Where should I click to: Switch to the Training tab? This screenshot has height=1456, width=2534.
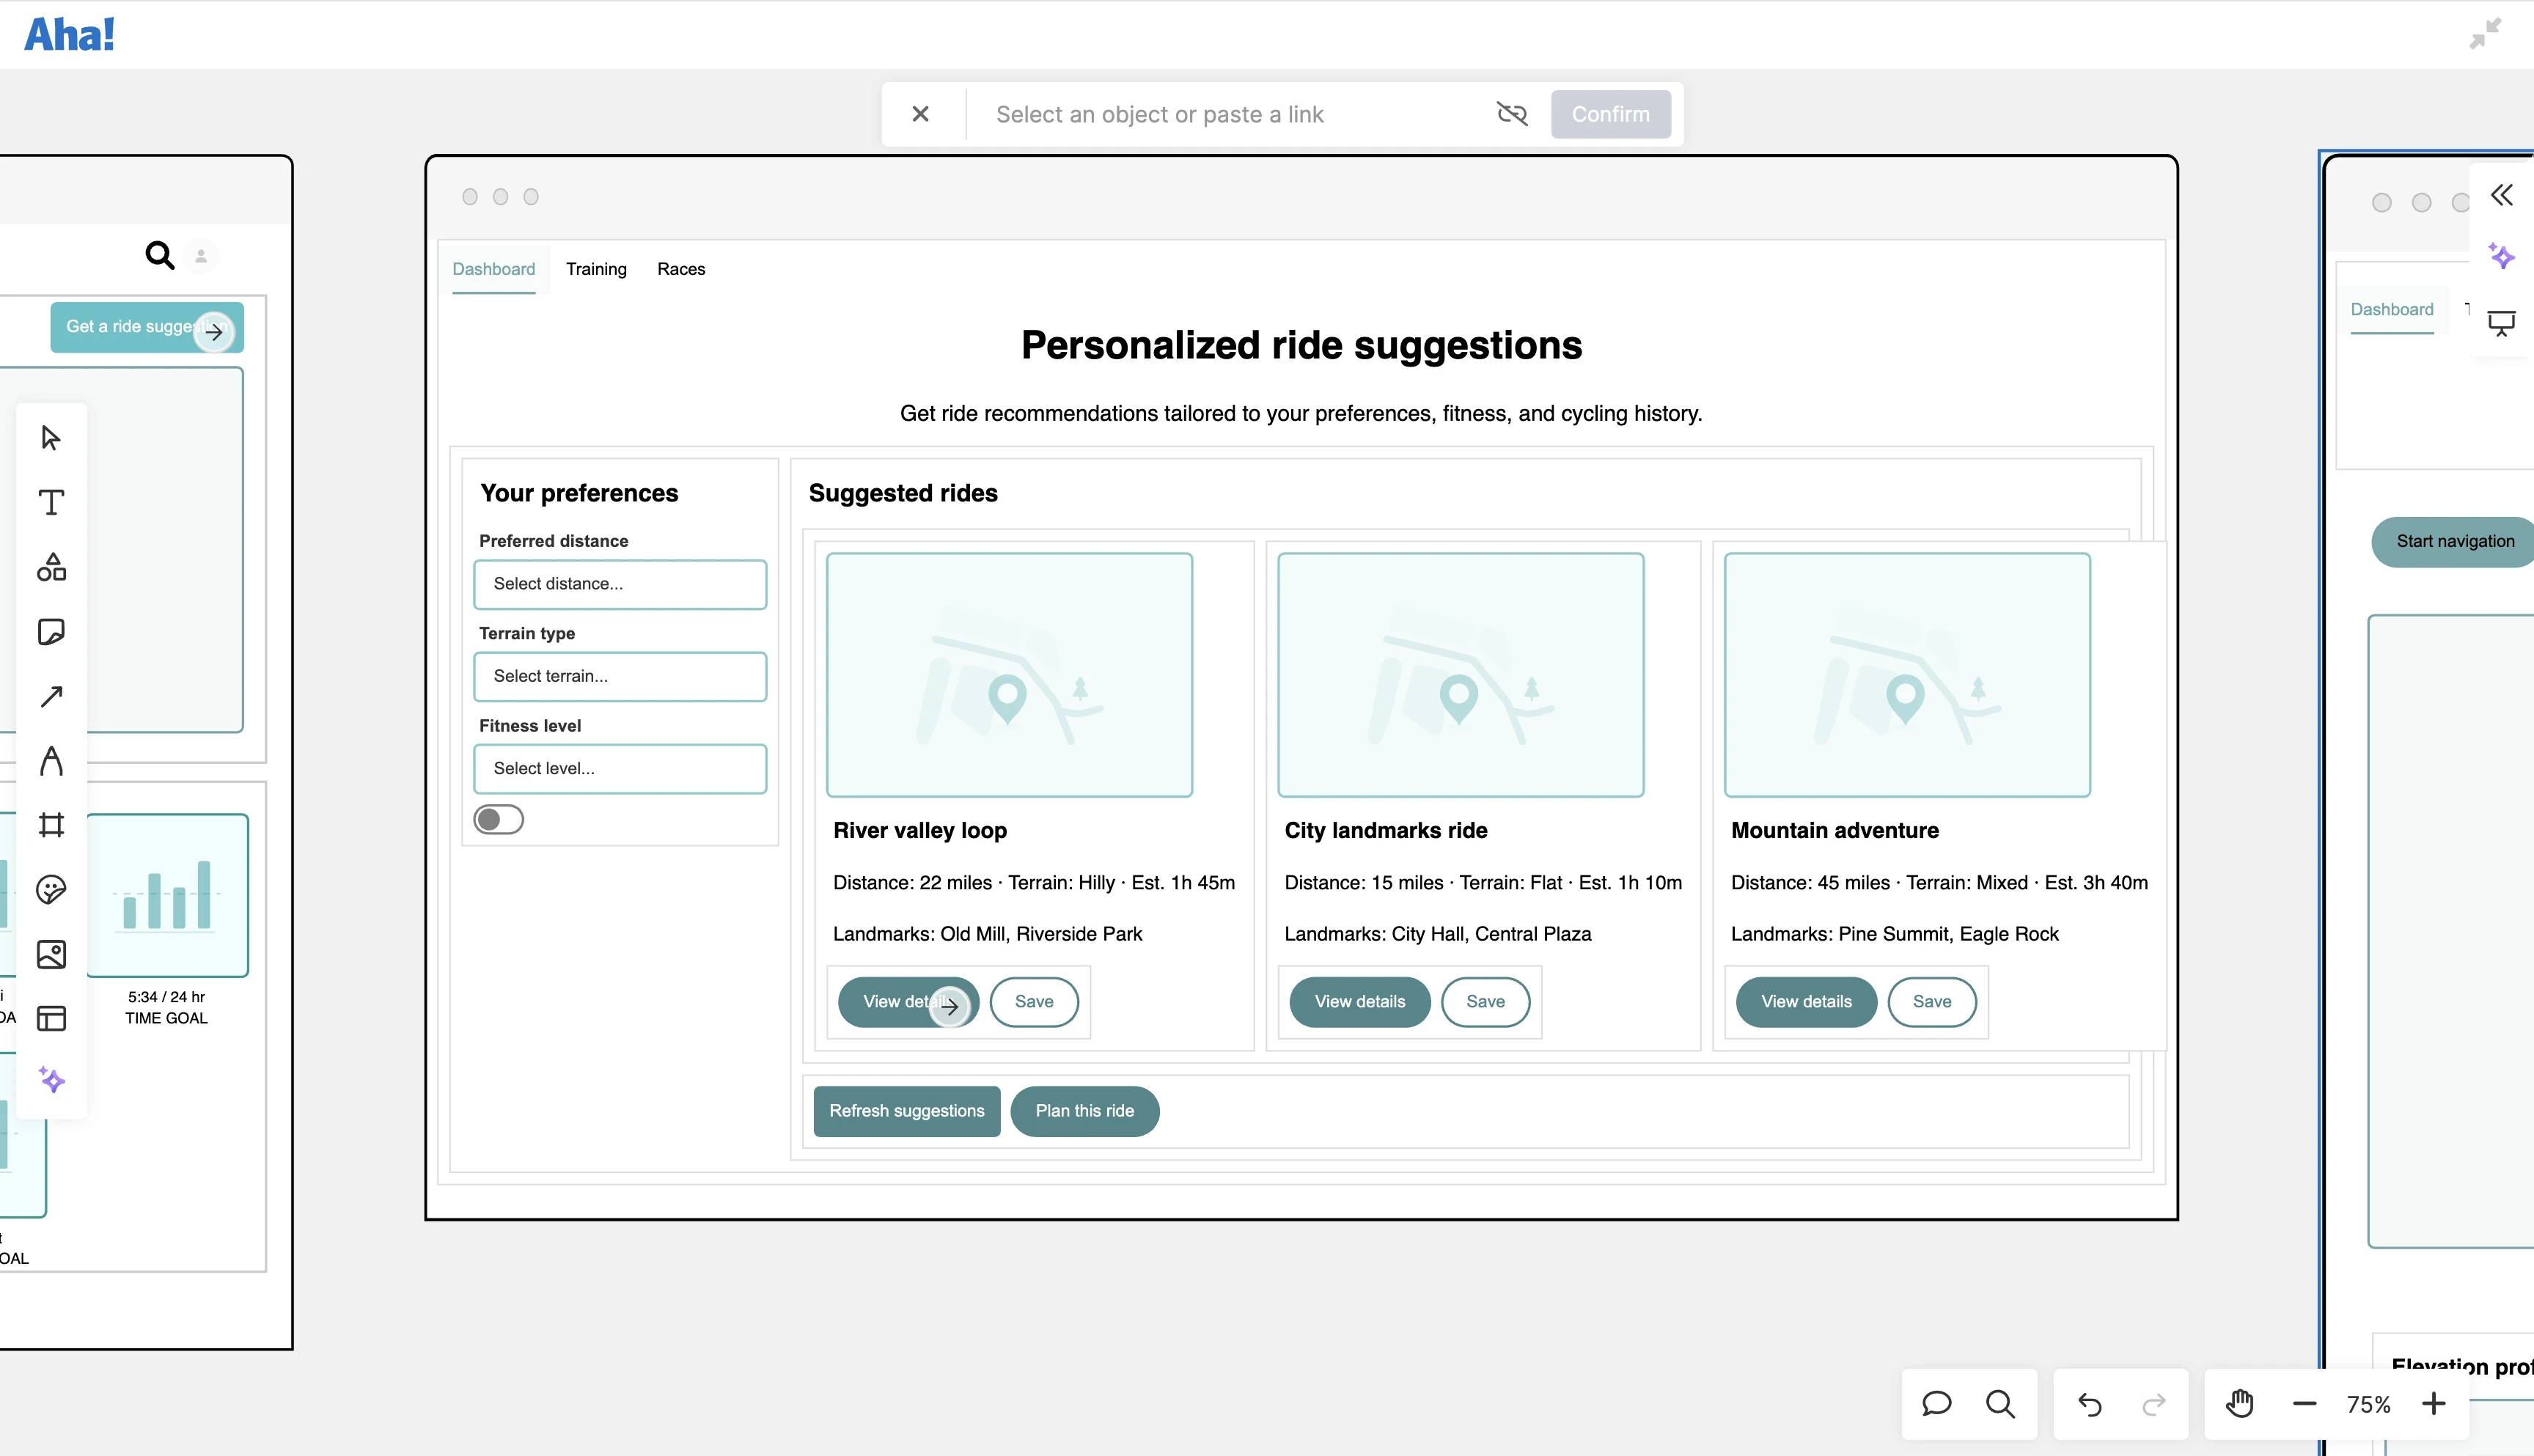coord(596,269)
